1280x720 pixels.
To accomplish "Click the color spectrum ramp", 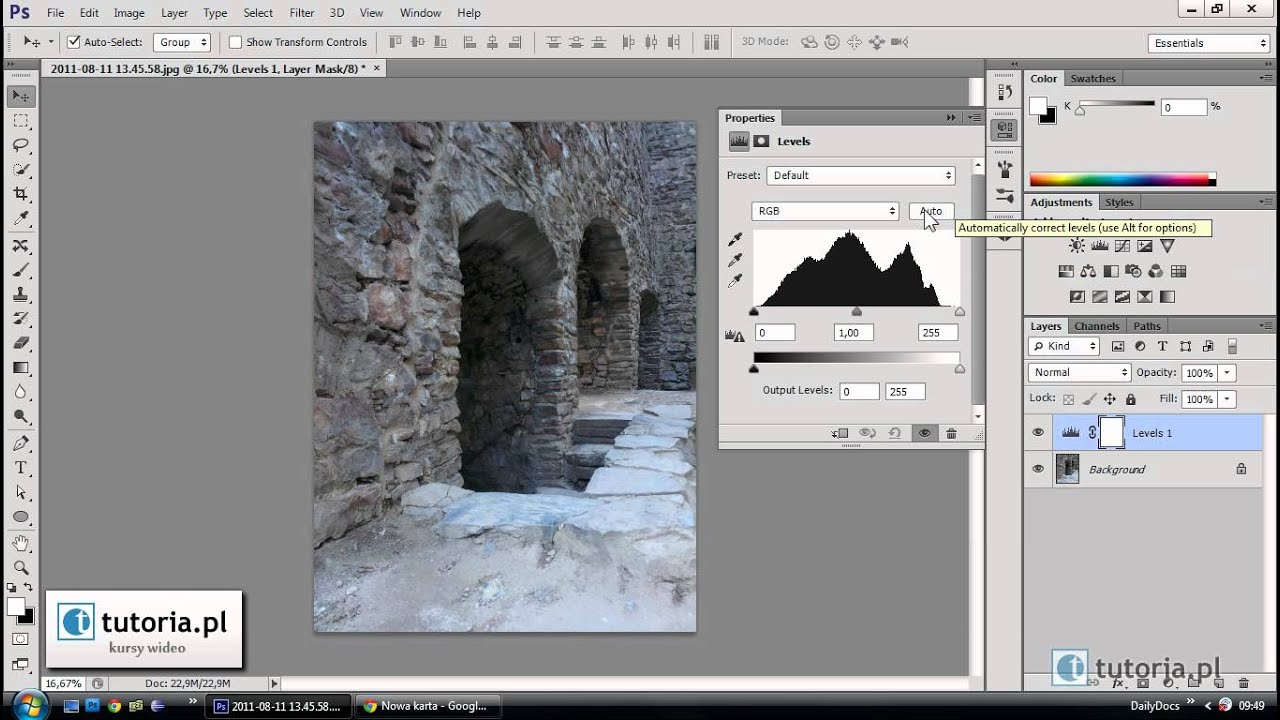I will pos(1123,180).
